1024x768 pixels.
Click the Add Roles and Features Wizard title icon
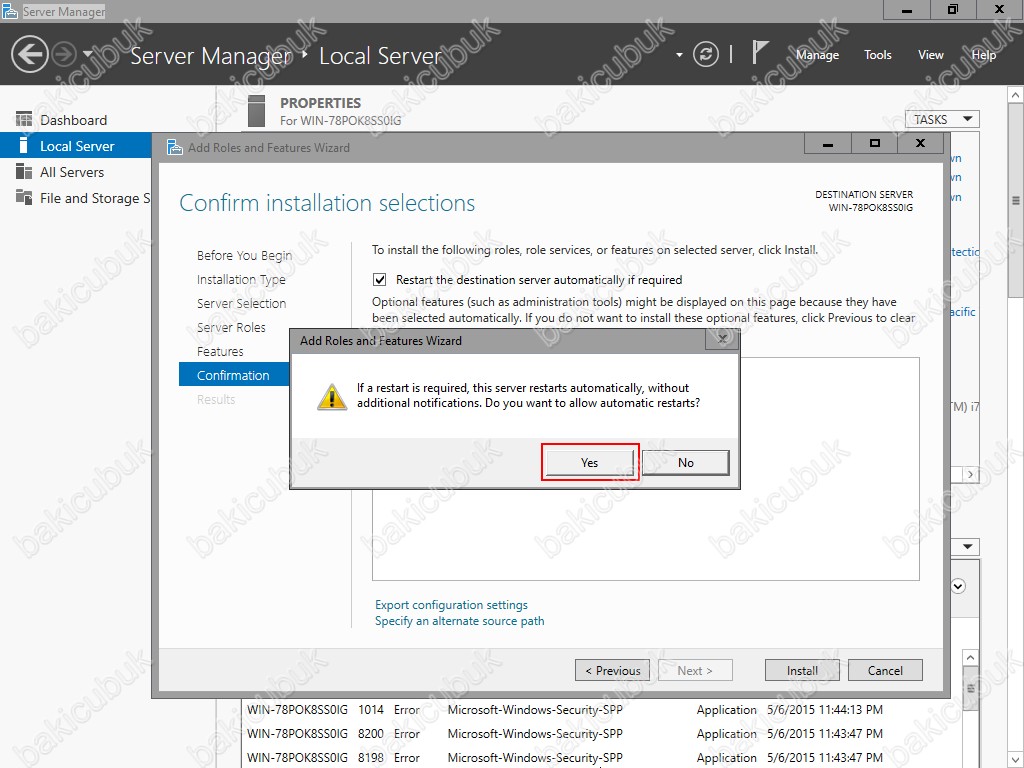coord(174,148)
